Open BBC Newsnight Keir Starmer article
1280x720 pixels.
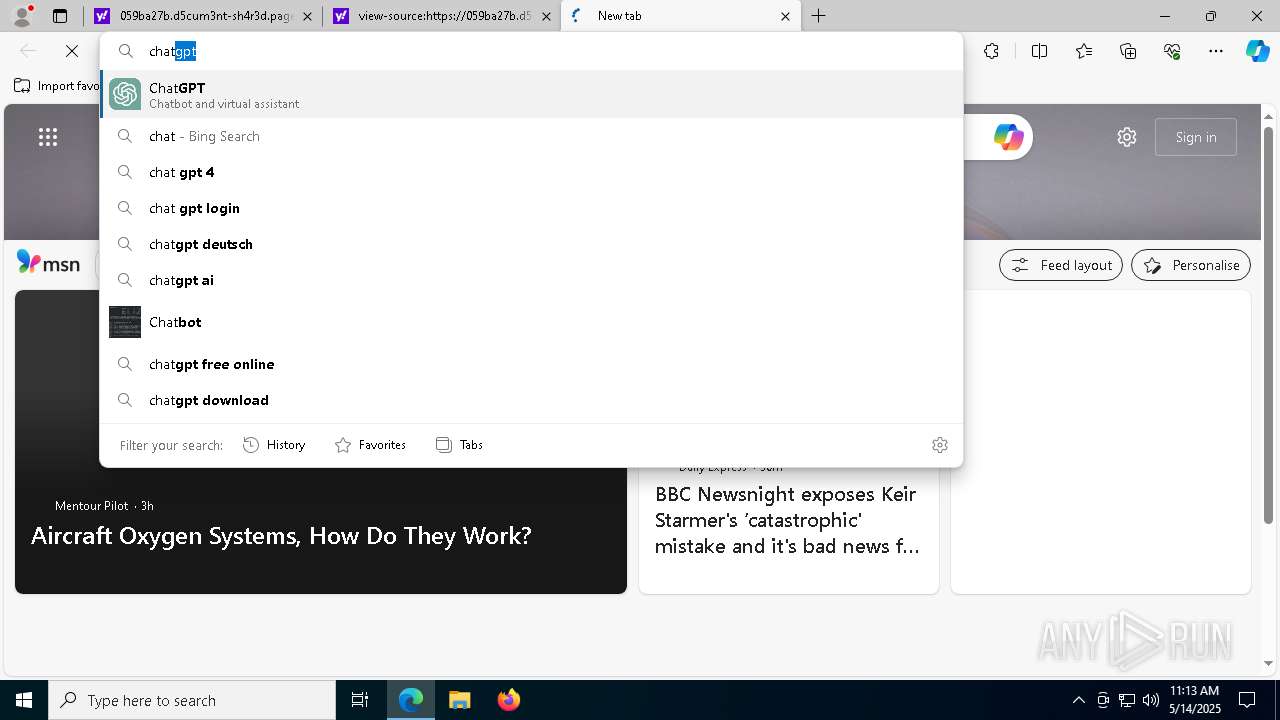coord(788,520)
